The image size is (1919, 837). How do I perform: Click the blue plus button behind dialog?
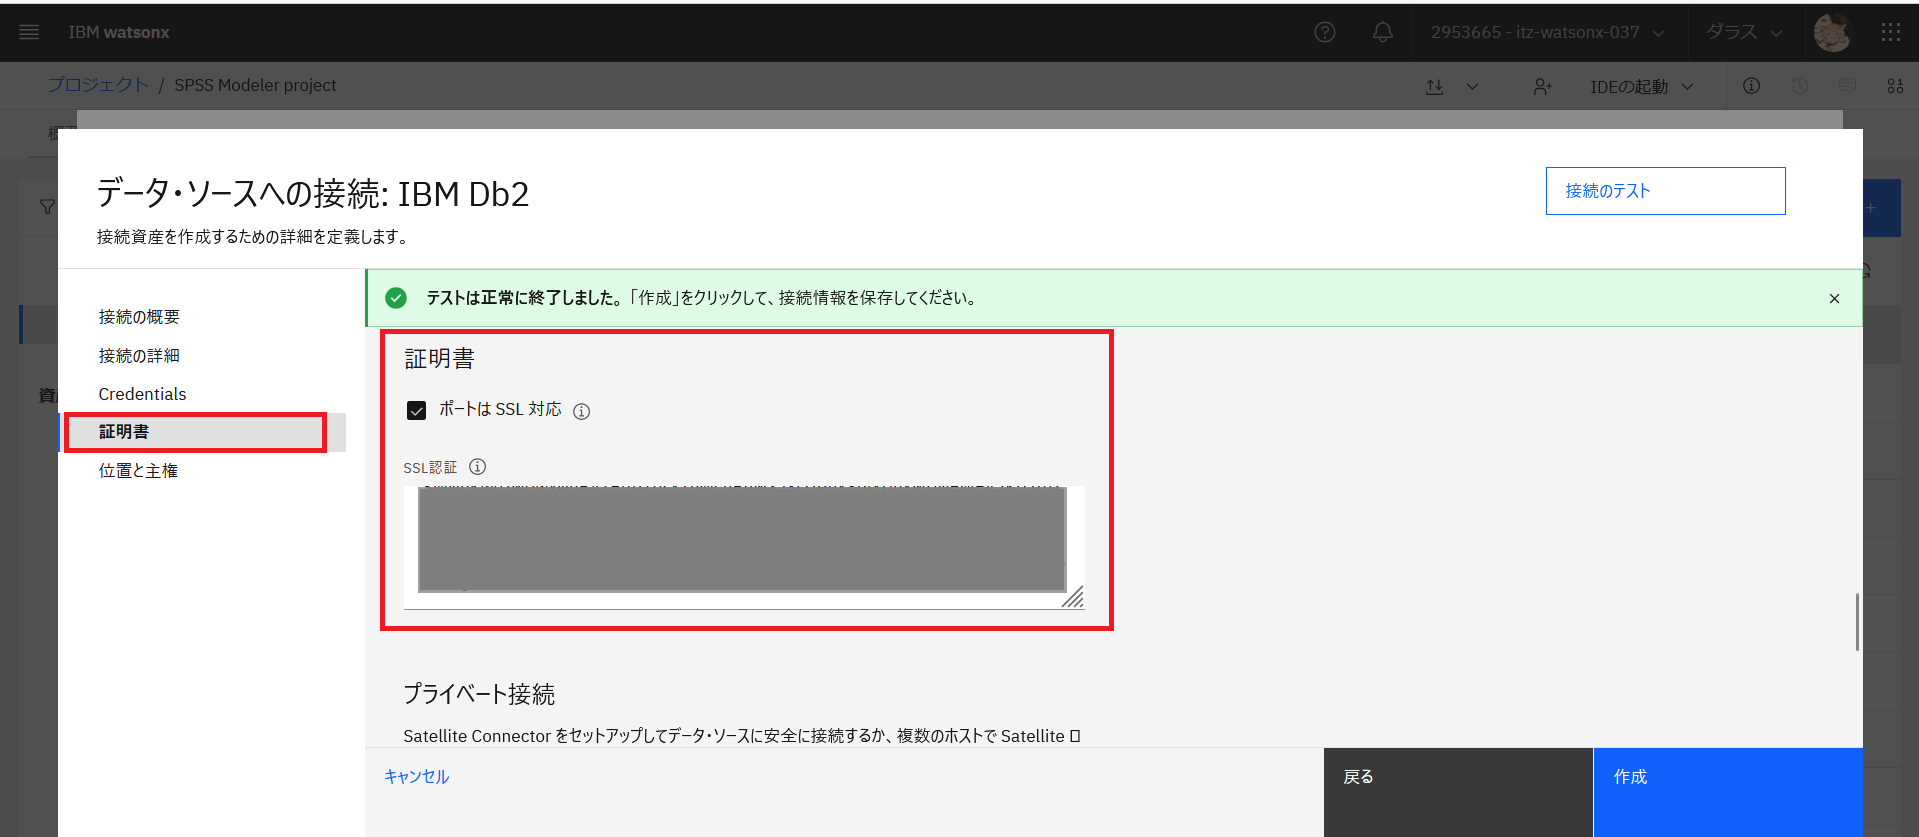click(1881, 208)
